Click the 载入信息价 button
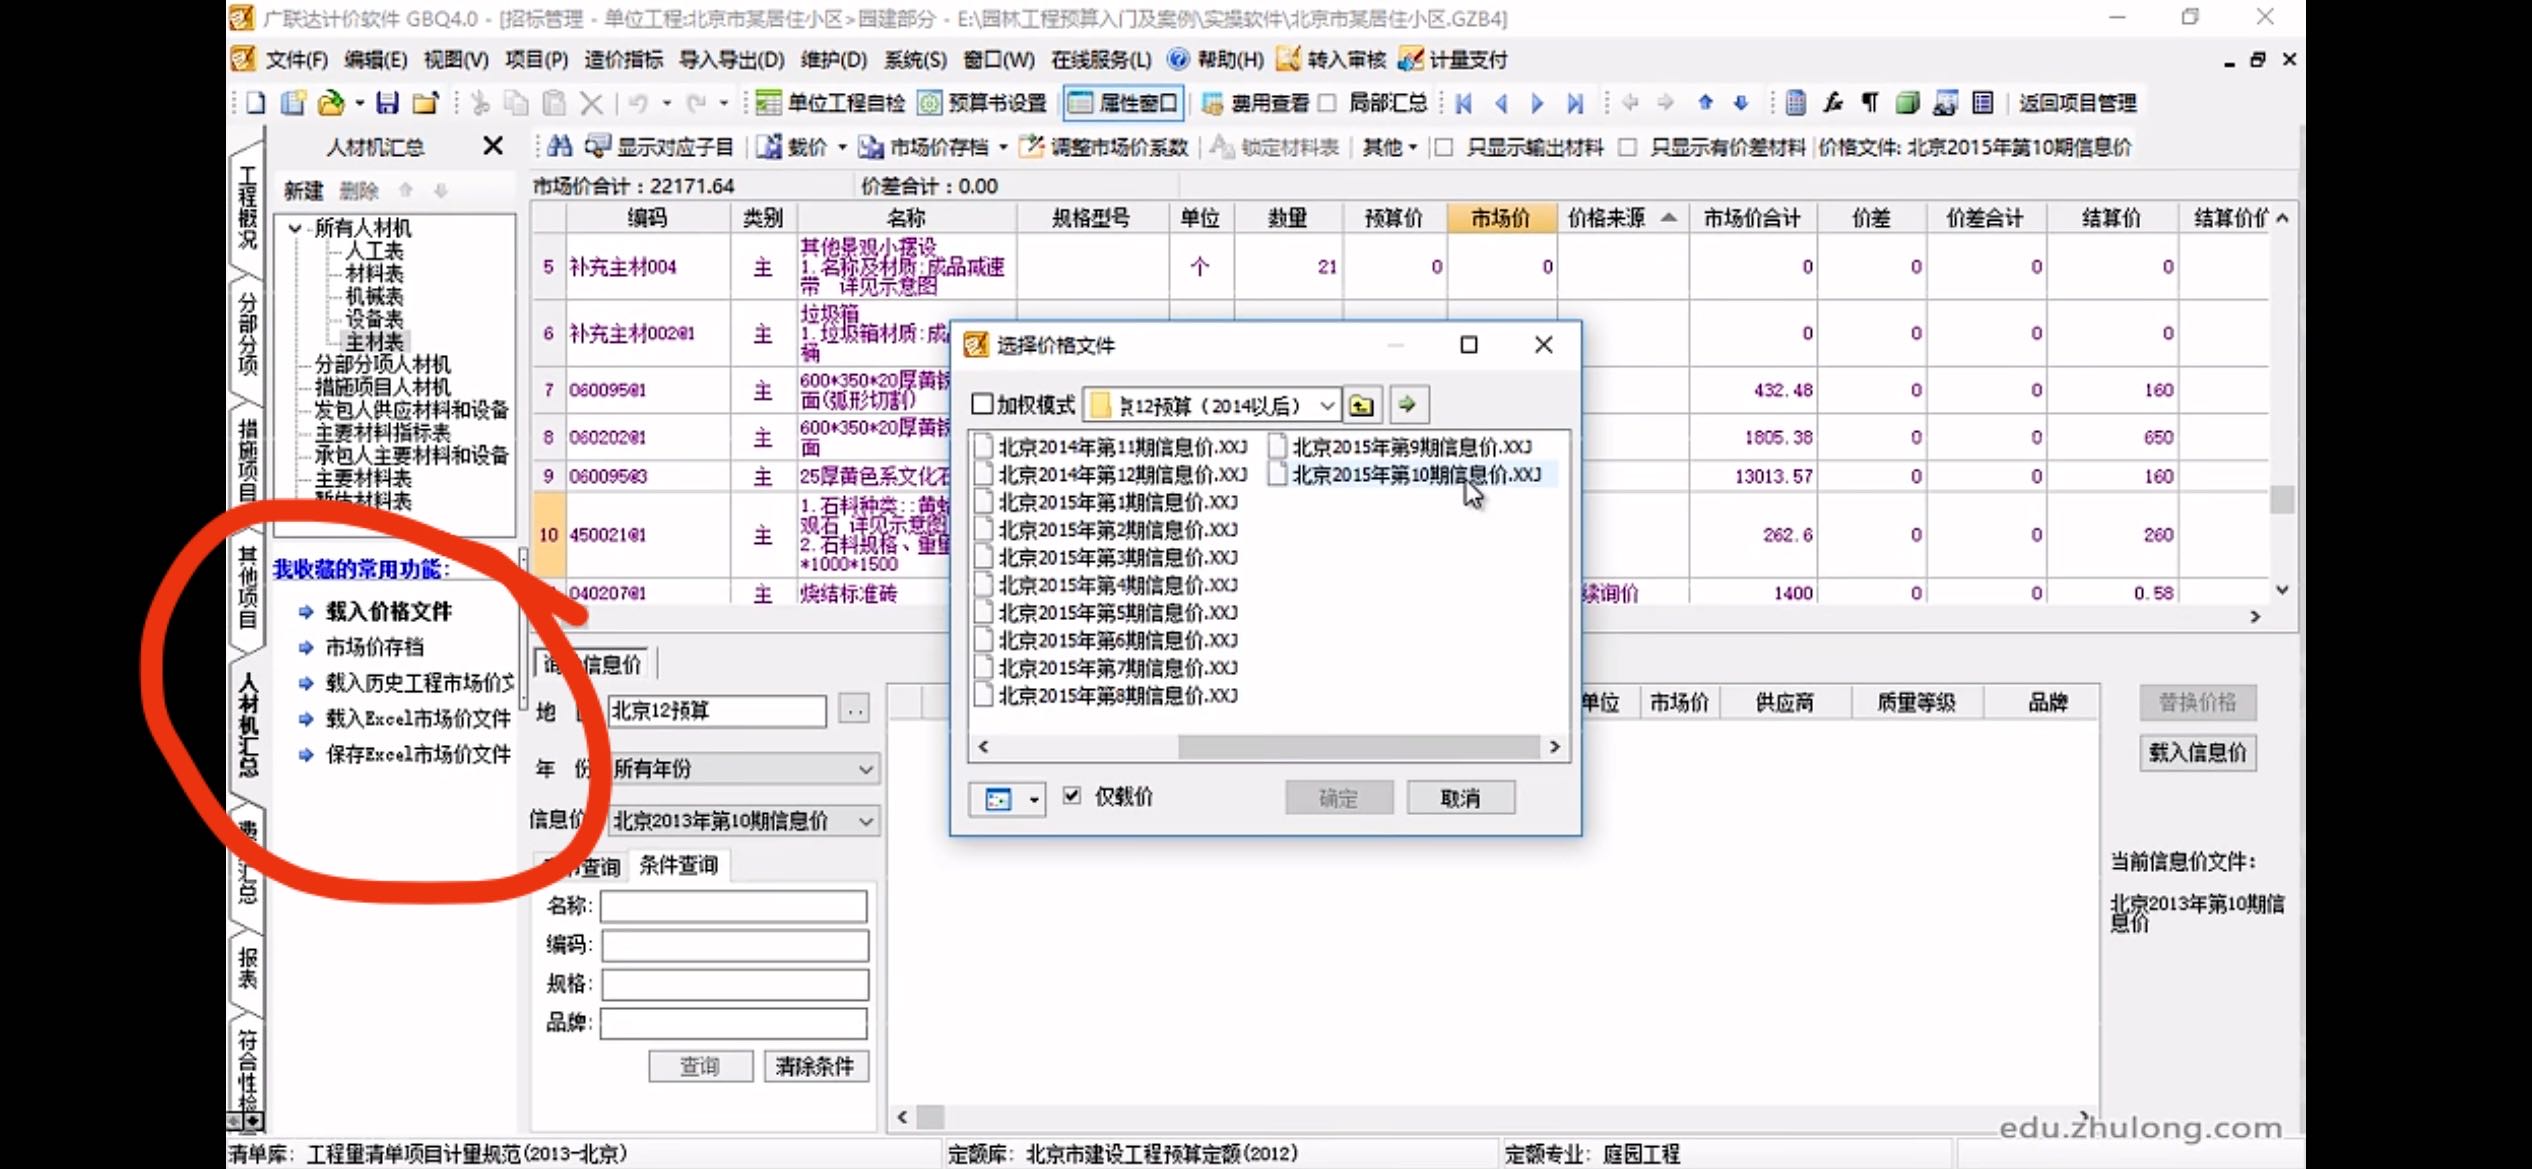The image size is (2532, 1169). [2197, 752]
